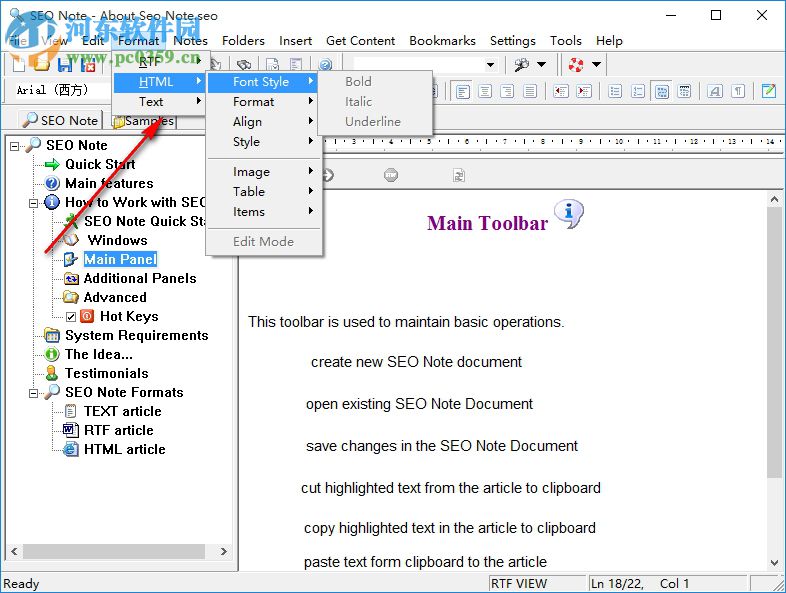The height and width of the screenshot is (593, 786).
Task: Select the Testimonials tree item
Action: (x=106, y=373)
